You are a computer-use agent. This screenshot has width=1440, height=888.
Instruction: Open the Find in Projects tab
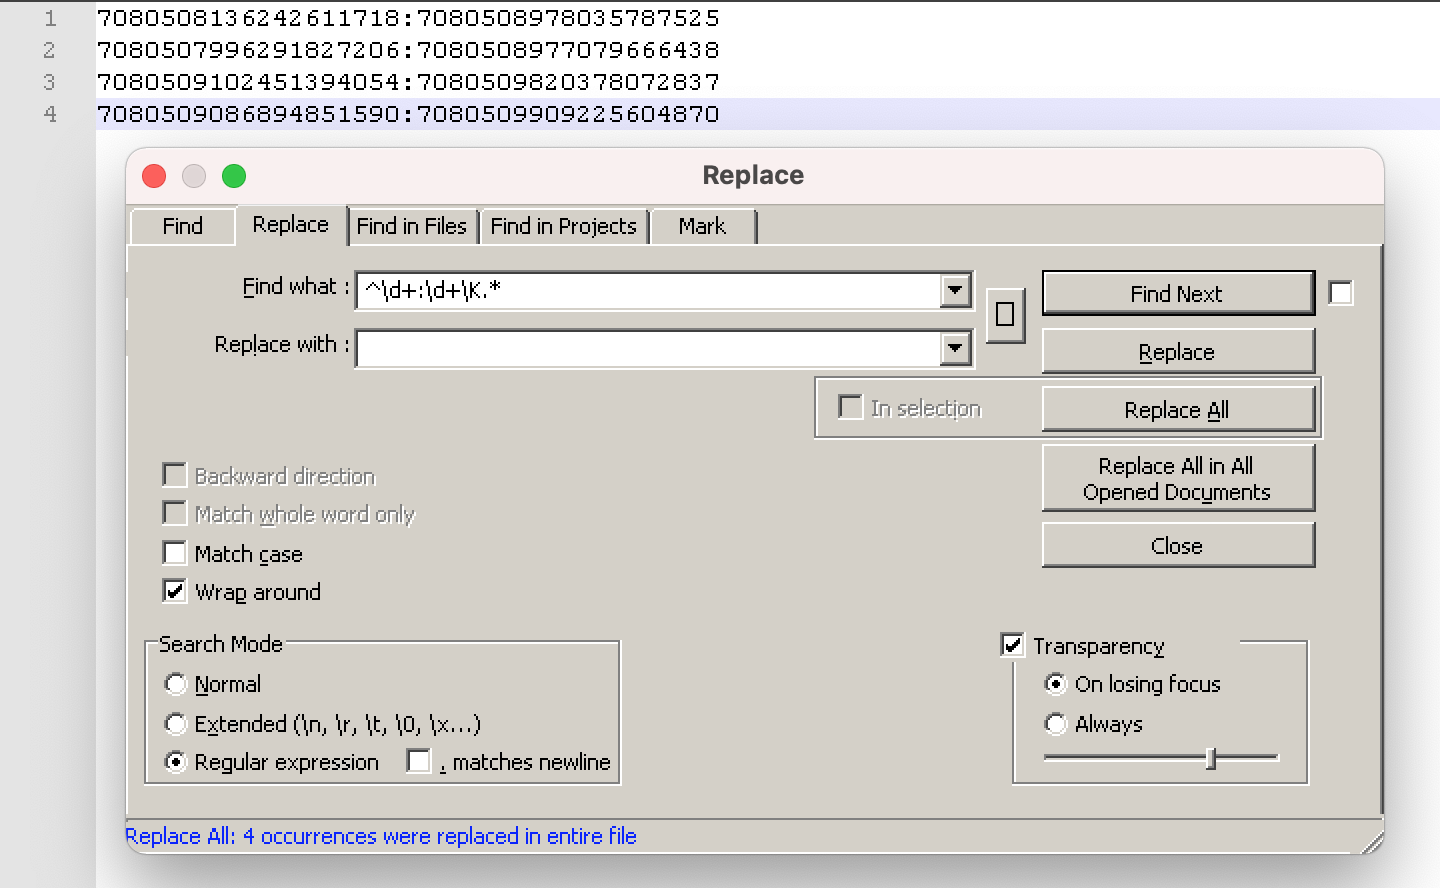563,226
